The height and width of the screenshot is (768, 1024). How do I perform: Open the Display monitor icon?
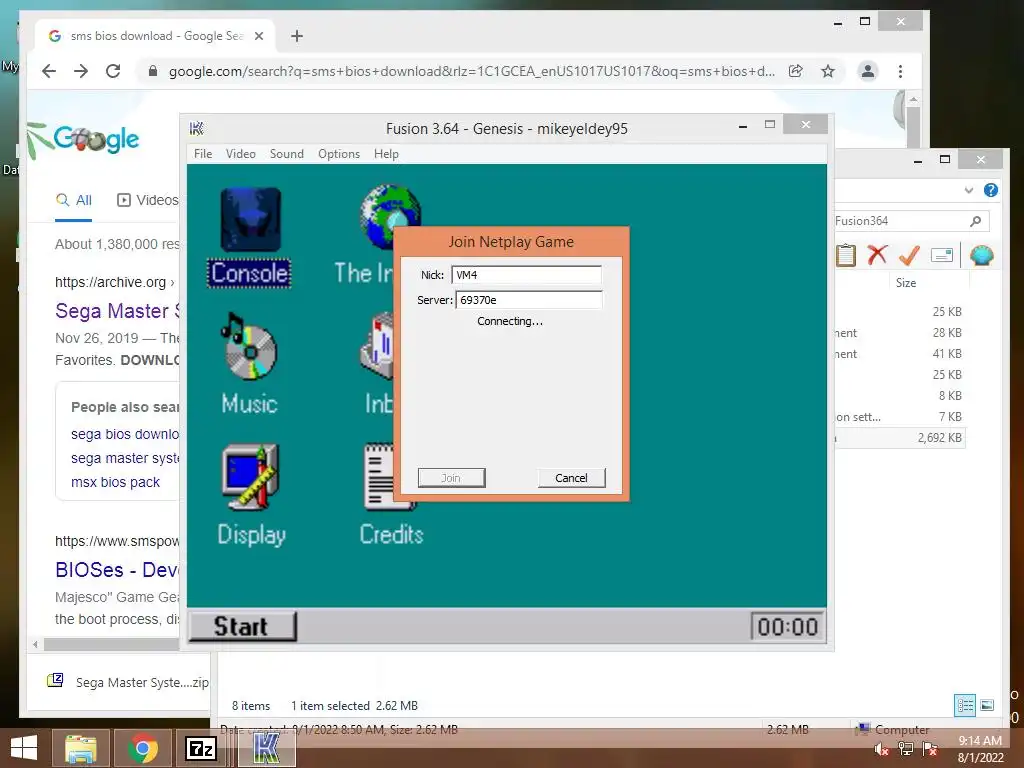point(251,494)
